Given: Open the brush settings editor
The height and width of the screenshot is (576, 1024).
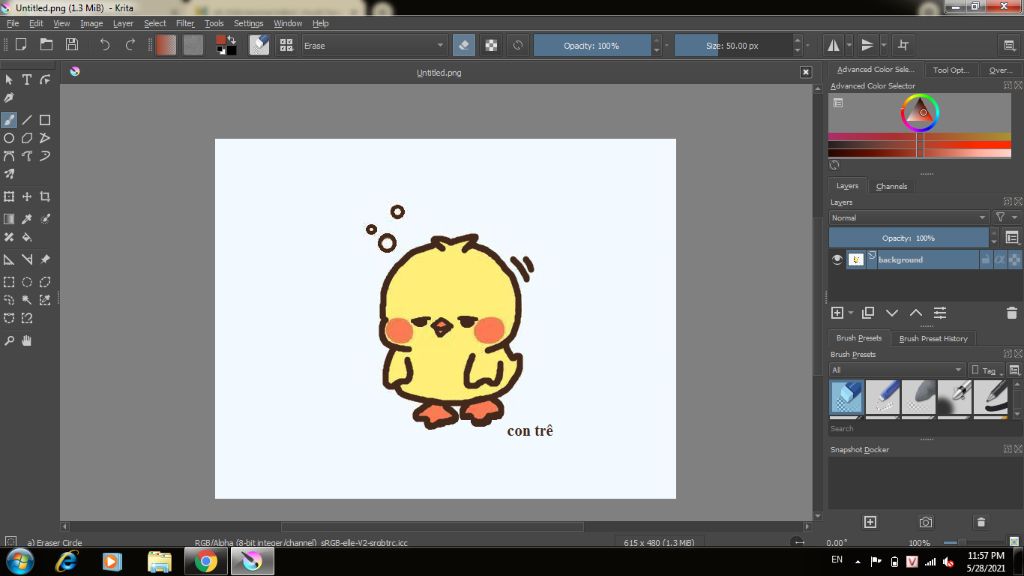Looking at the screenshot, I should tap(259, 45).
